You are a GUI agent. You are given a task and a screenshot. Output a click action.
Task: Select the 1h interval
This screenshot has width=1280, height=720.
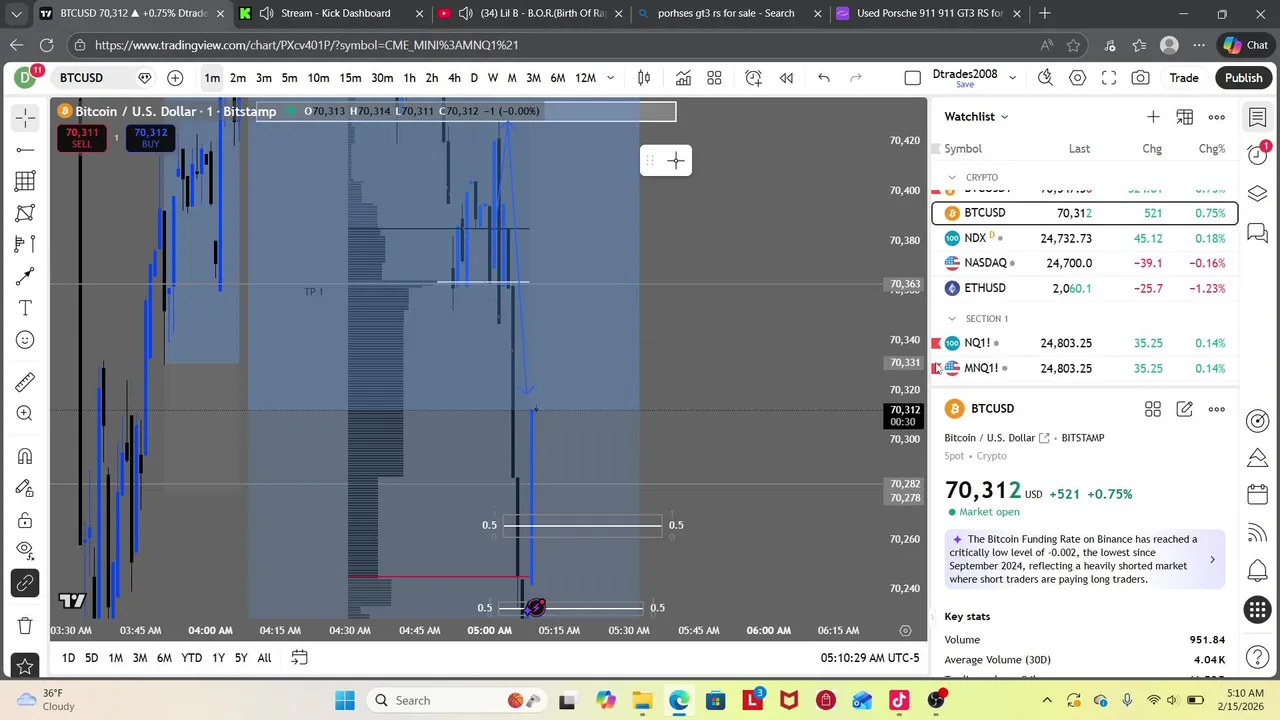point(409,78)
